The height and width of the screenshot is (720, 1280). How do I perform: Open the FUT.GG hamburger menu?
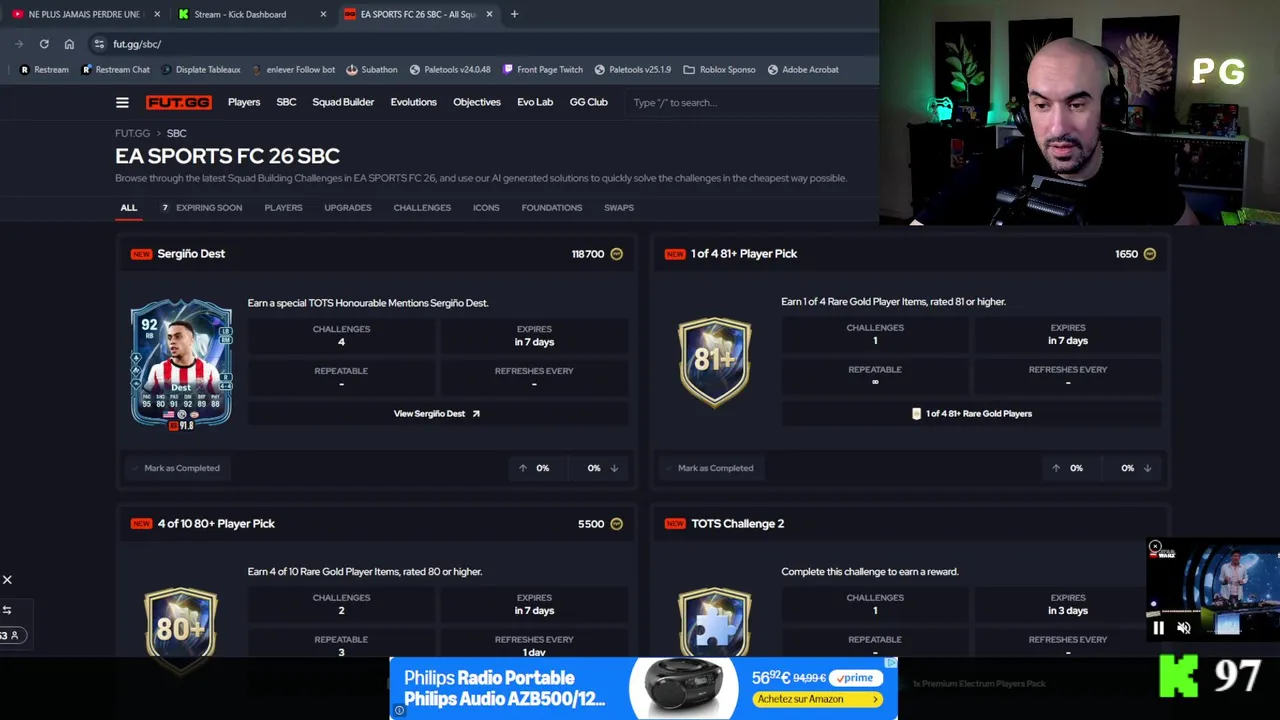(122, 102)
